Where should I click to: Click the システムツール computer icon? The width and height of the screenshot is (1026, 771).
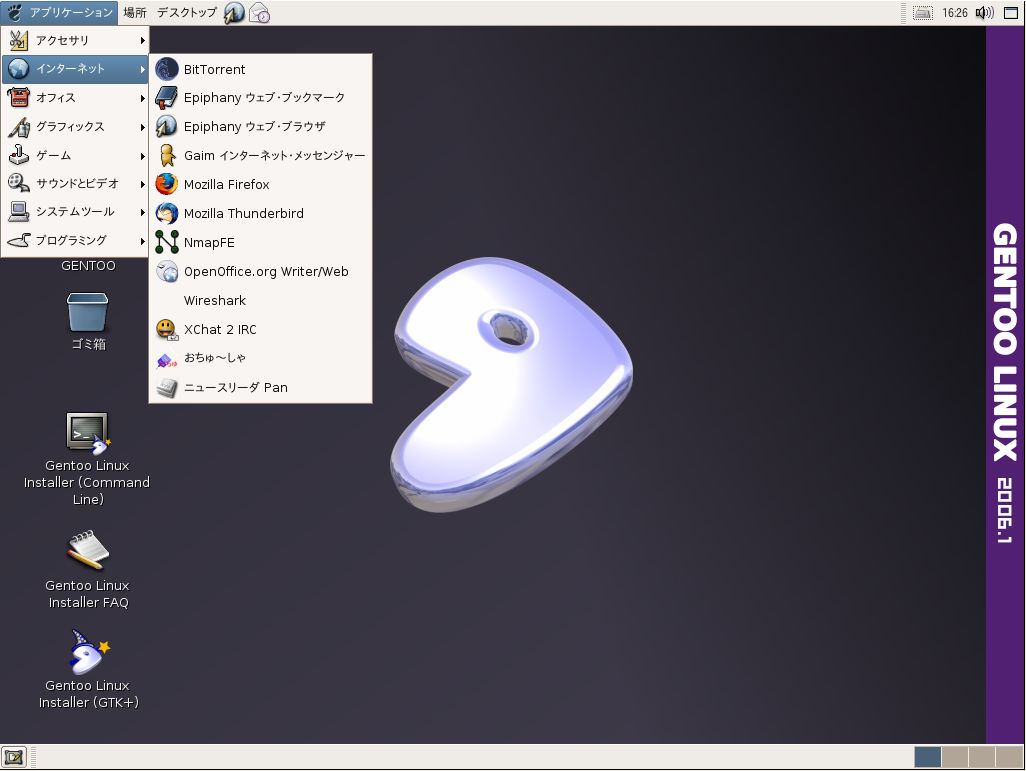pos(18,211)
